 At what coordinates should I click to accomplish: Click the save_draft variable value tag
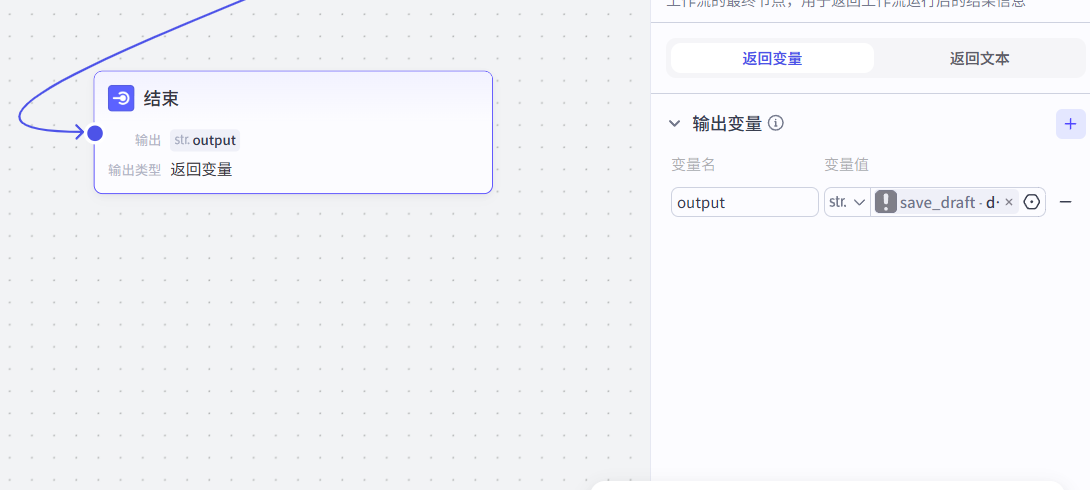point(945,202)
